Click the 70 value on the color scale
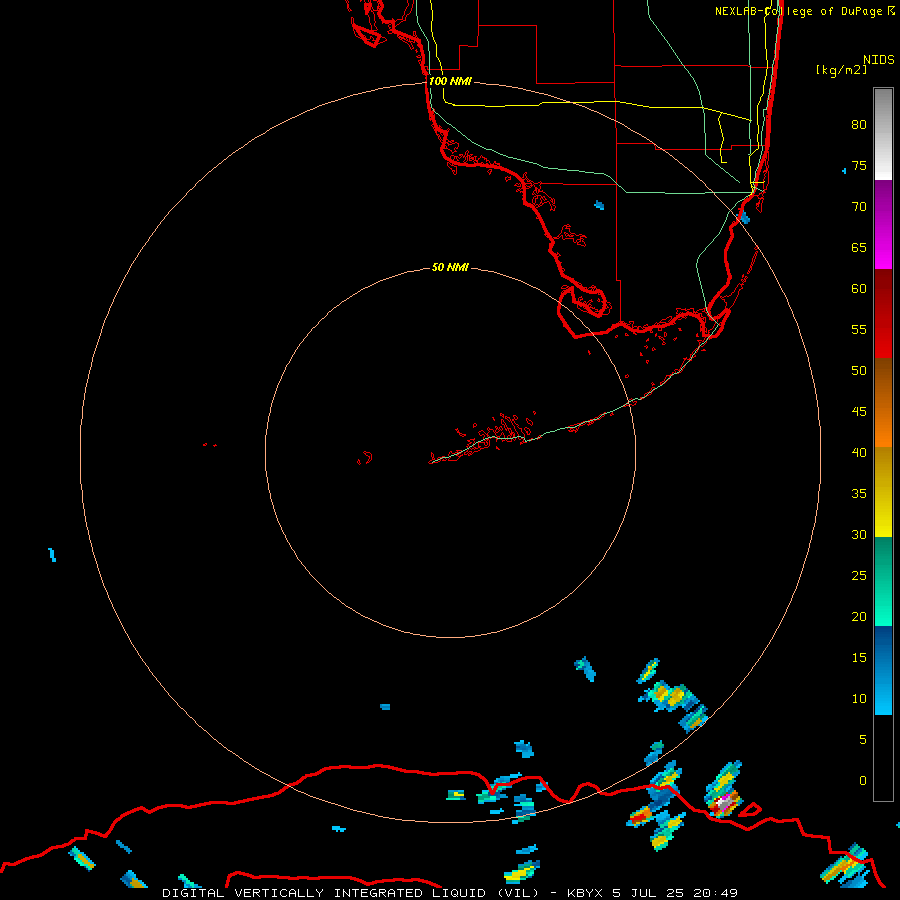The image size is (900, 900). [859, 207]
